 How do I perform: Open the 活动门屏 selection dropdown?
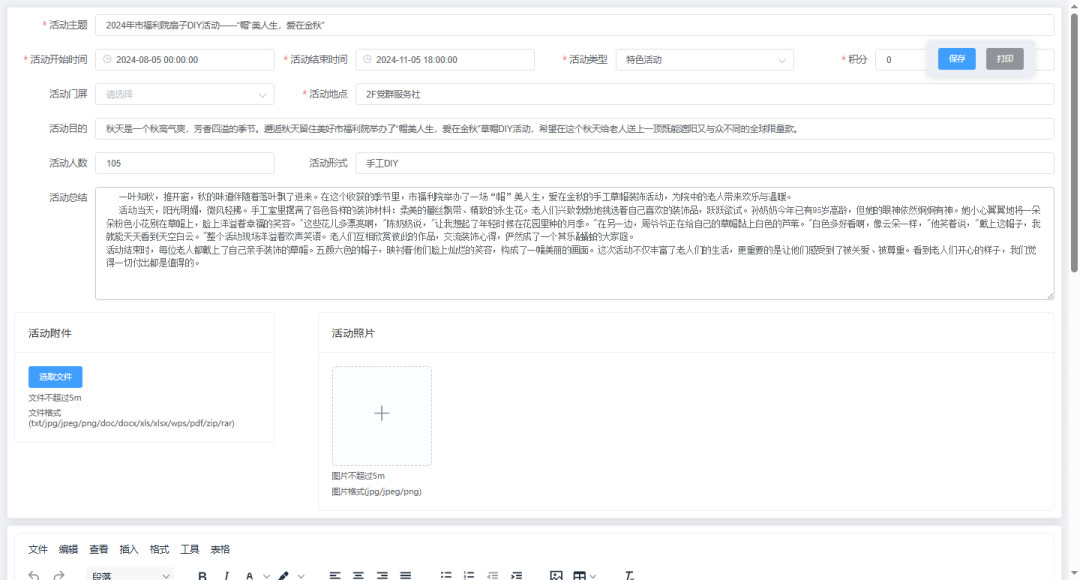pos(185,92)
